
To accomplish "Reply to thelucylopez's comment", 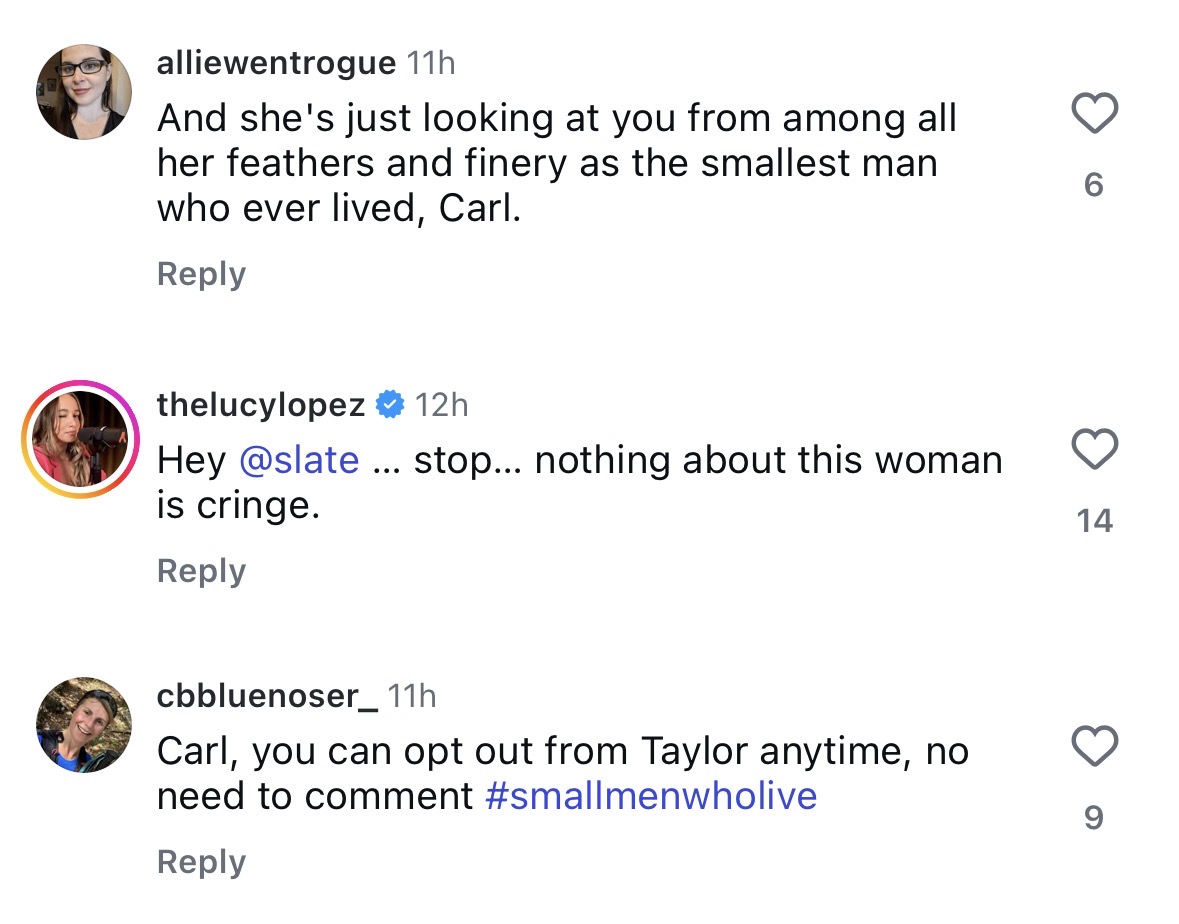I will coord(201,571).
